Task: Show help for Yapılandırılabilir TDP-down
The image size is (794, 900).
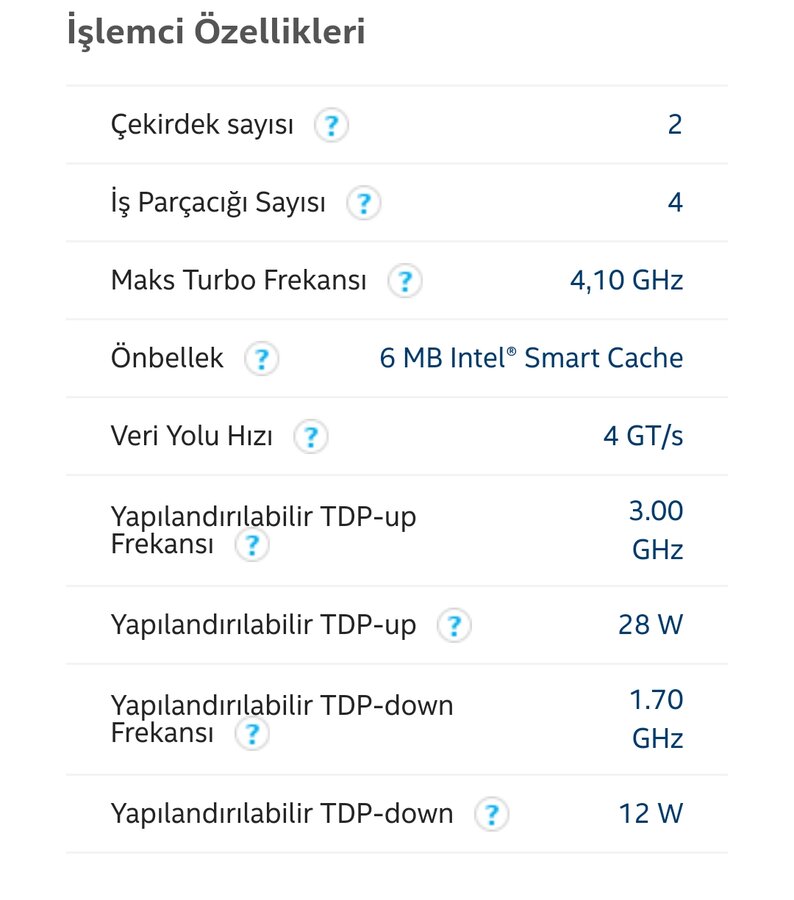Action: tap(491, 814)
